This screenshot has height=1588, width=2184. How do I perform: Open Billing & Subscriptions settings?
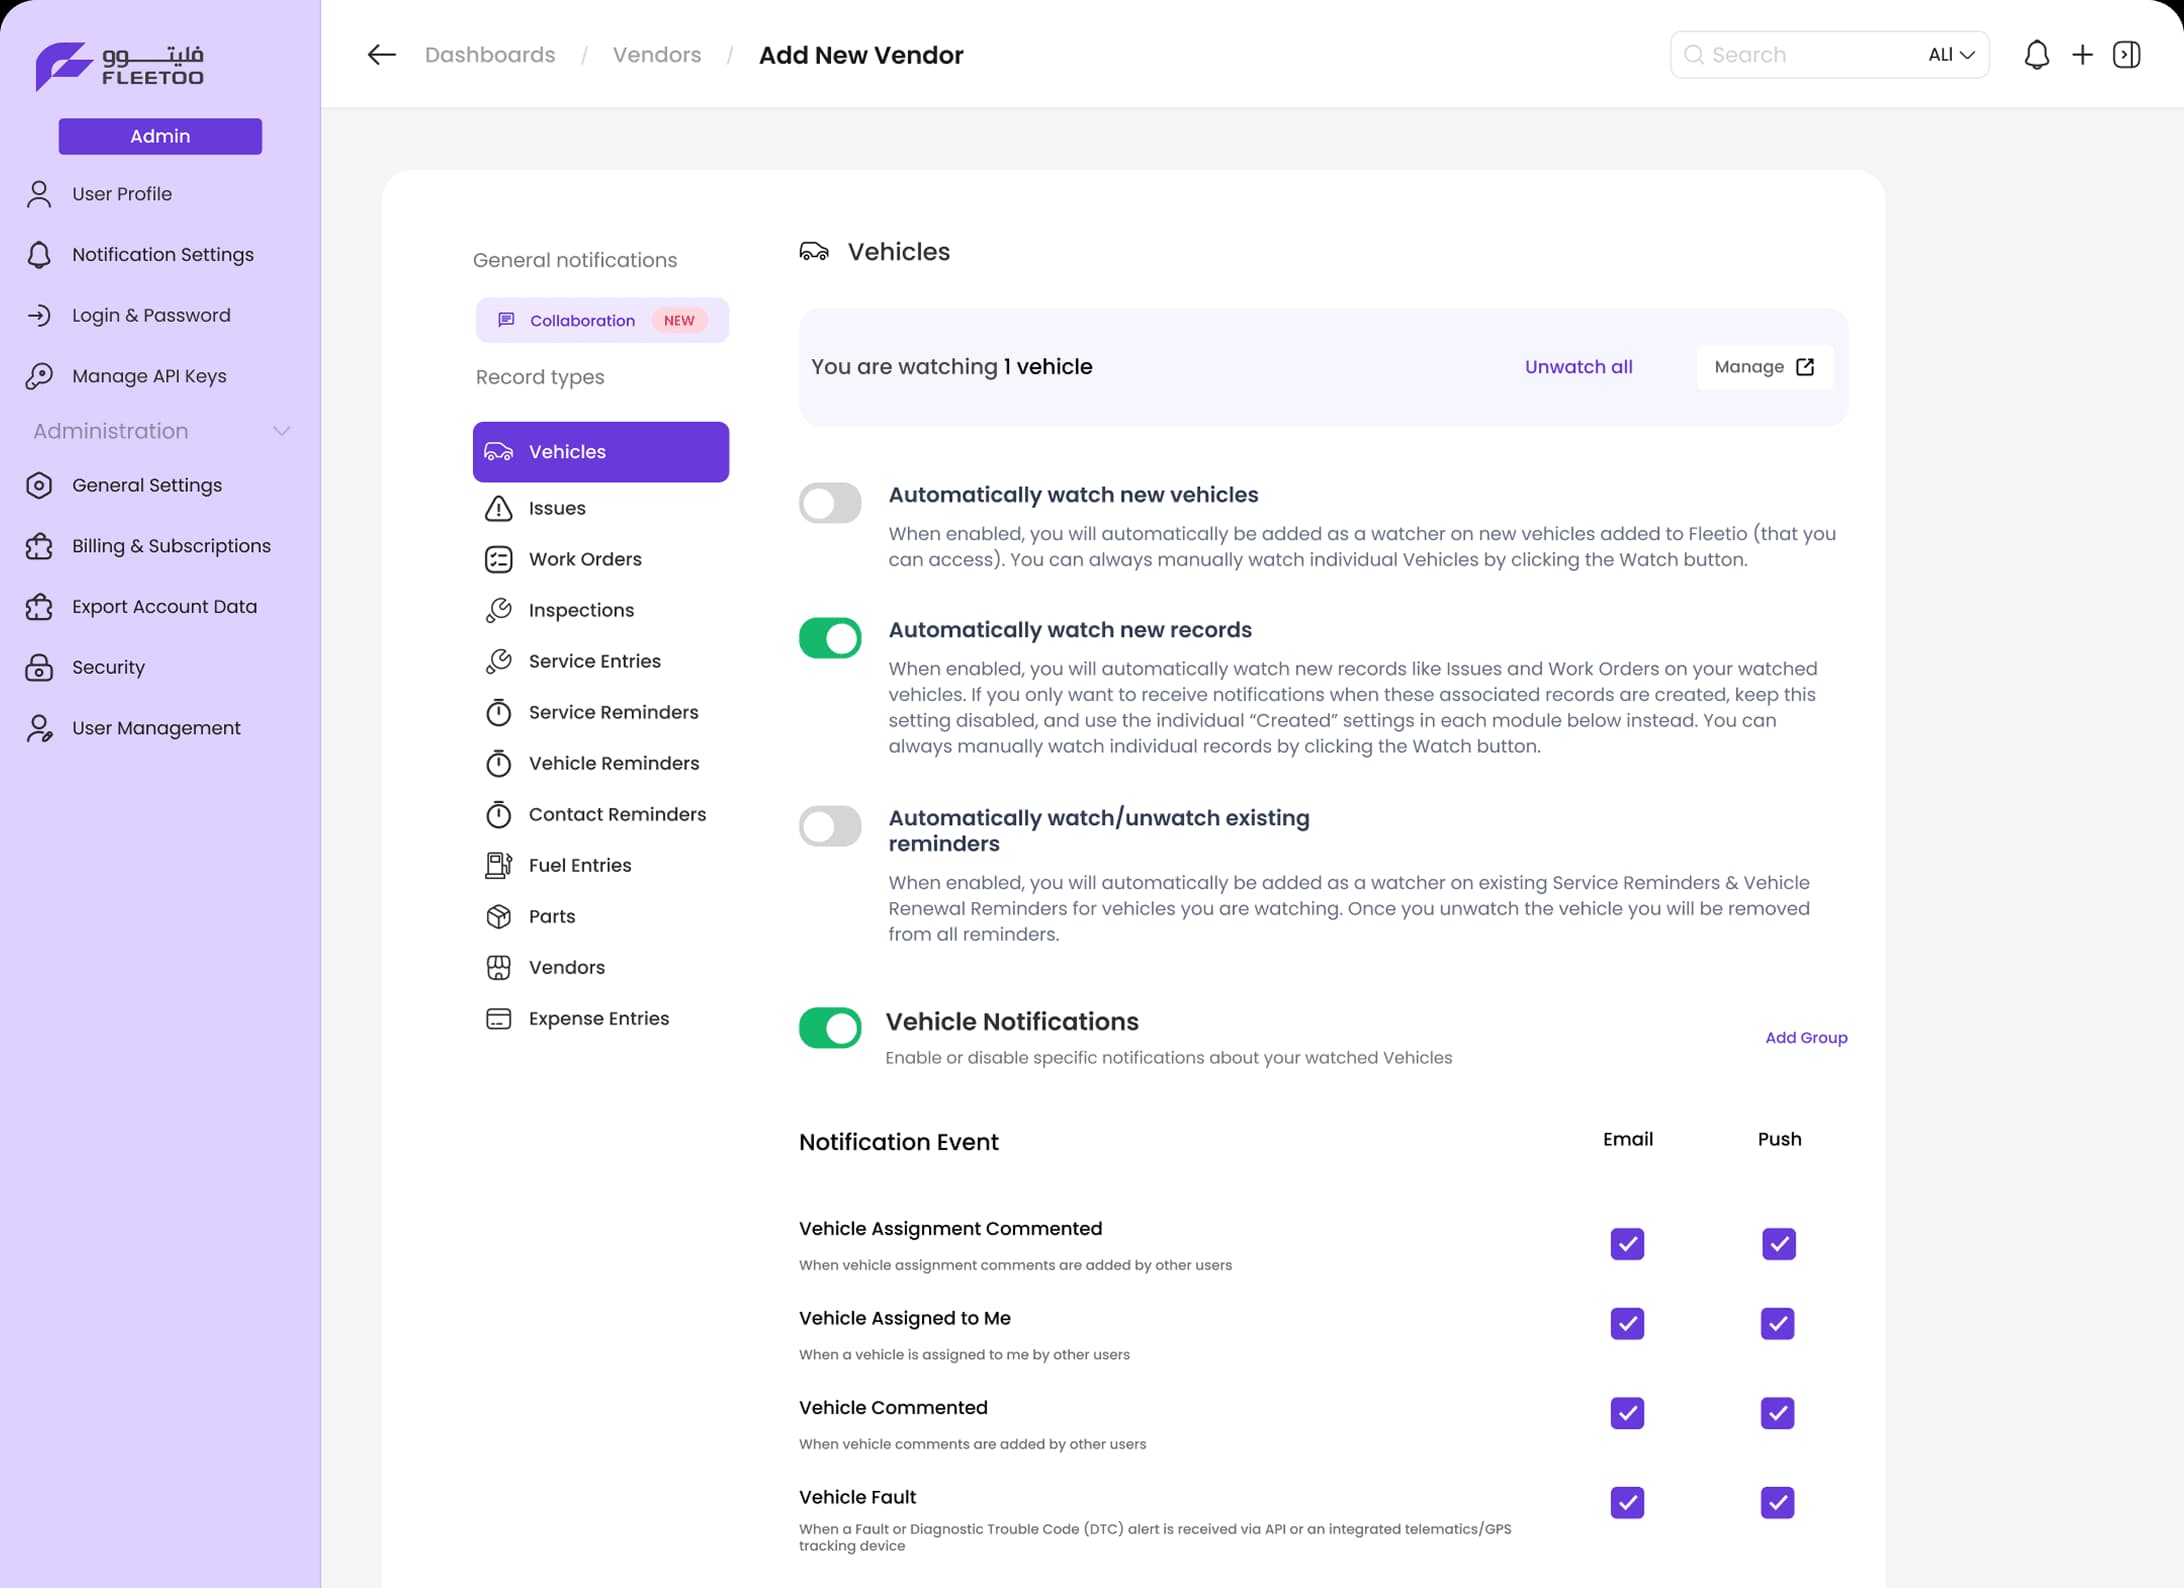pos(171,546)
